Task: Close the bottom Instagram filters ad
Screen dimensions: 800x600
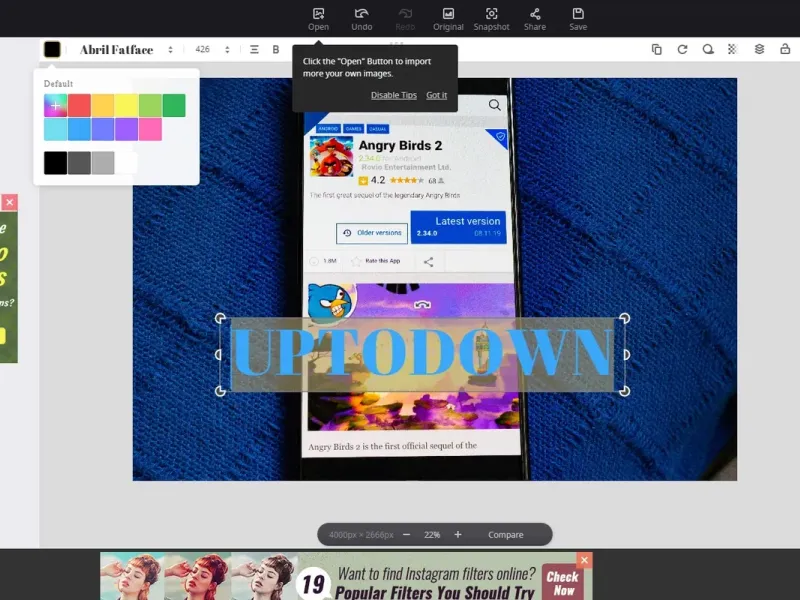Action: click(x=585, y=560)
